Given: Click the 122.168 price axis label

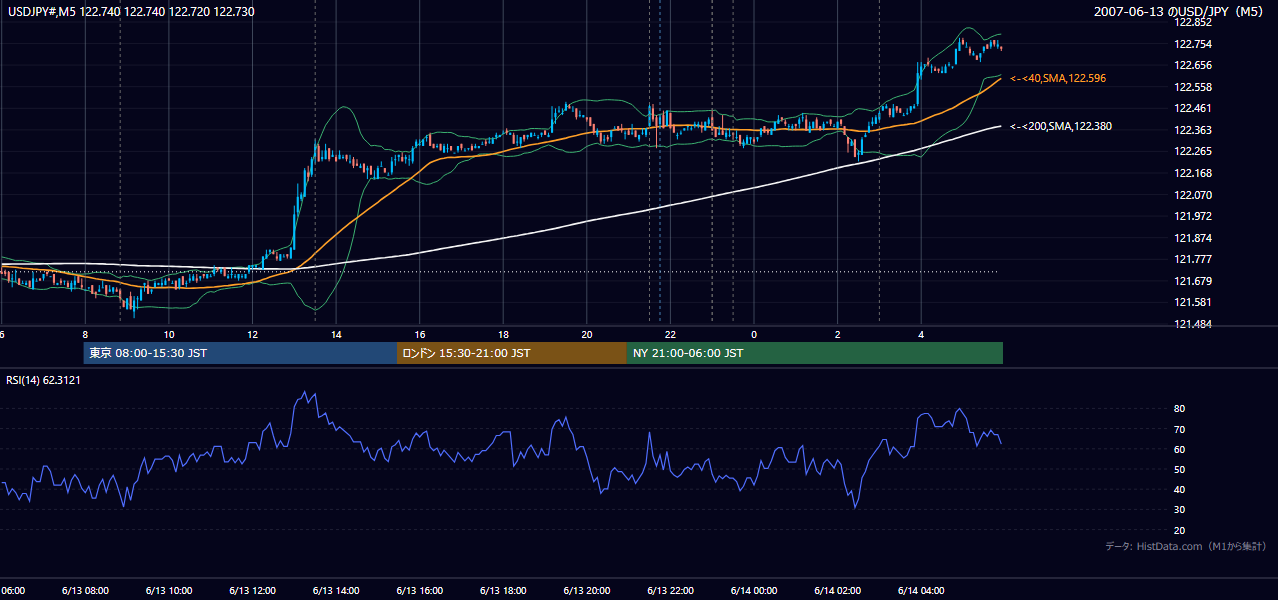Looking at the screenshot, I should (x=1192, y=173).
